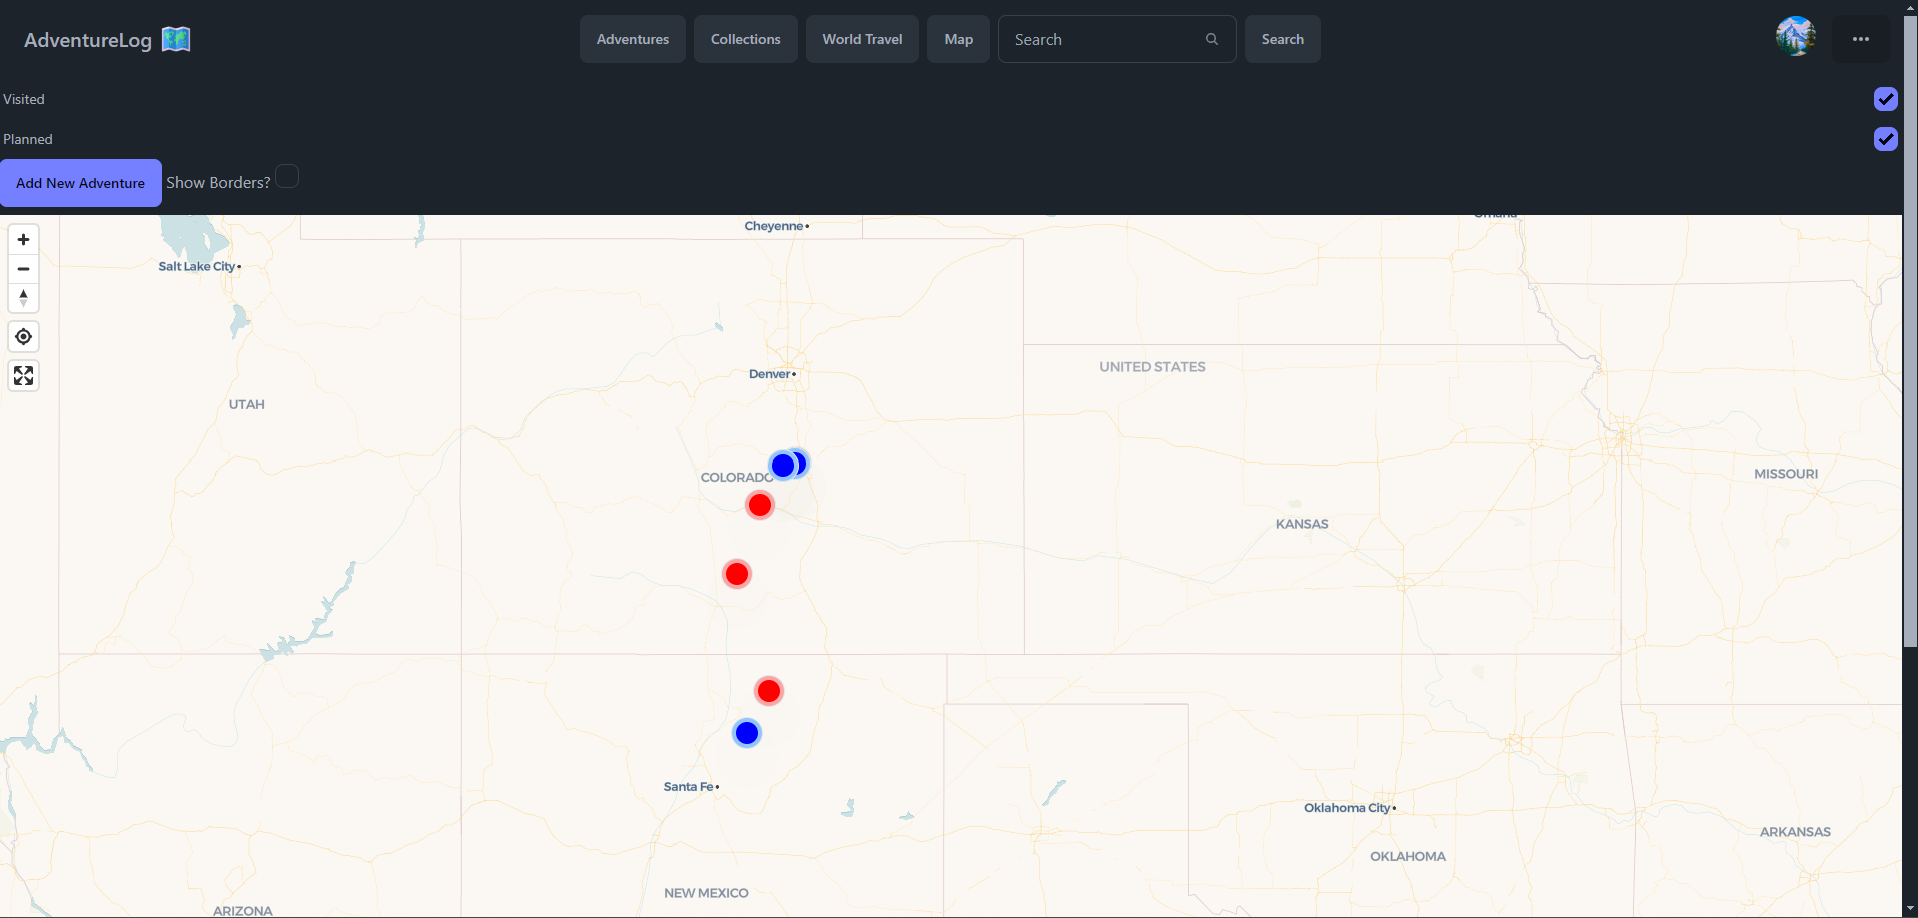Uncheck the Visited checkbox
The image size is (1918, 918).
point(1885,99)
